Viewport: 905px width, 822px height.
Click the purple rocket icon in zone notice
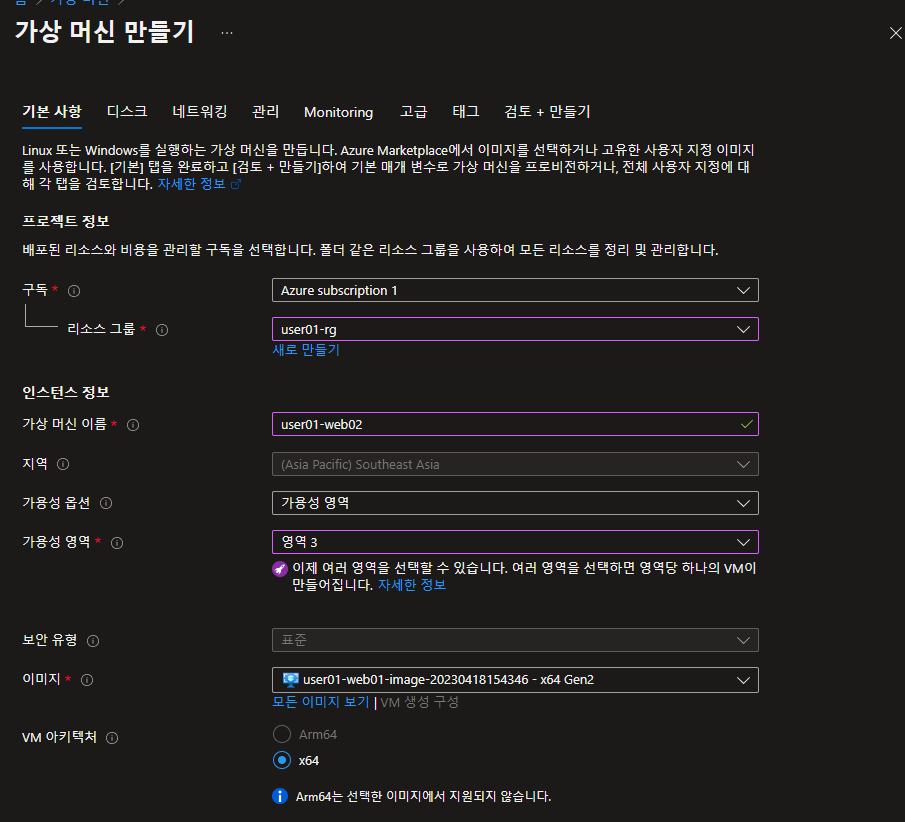pos(280,569)
